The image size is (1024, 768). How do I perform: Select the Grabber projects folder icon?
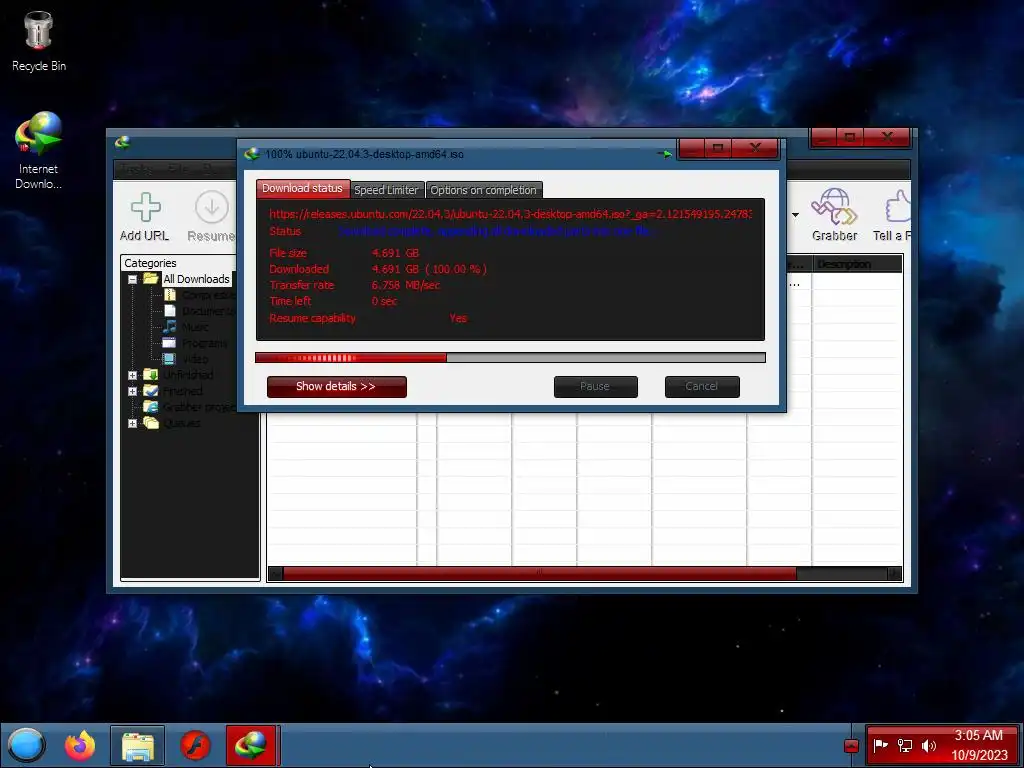pyautogui.click(x=151, y=406)
